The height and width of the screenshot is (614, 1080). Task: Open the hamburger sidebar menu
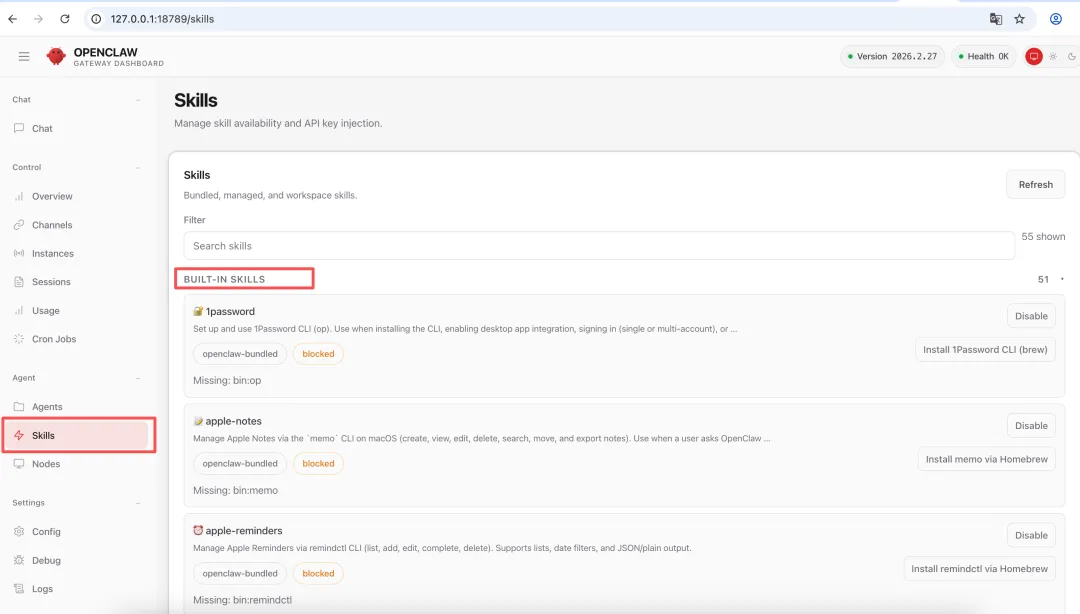[24, 57]
